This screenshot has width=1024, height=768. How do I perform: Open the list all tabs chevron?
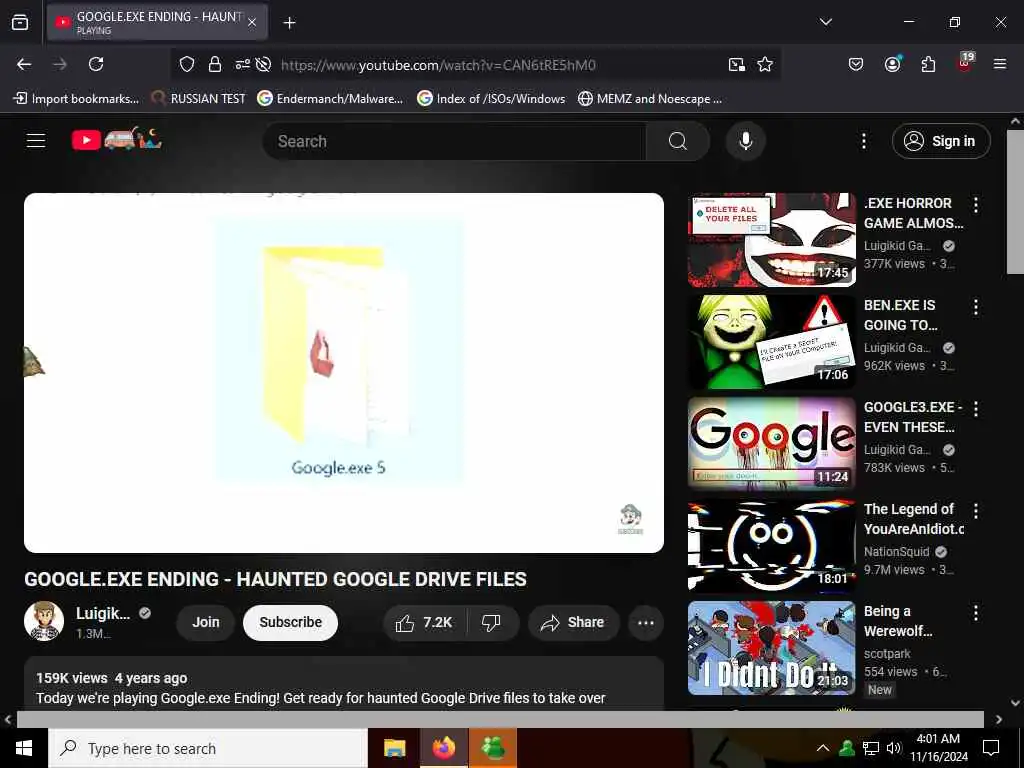[825, 22]
